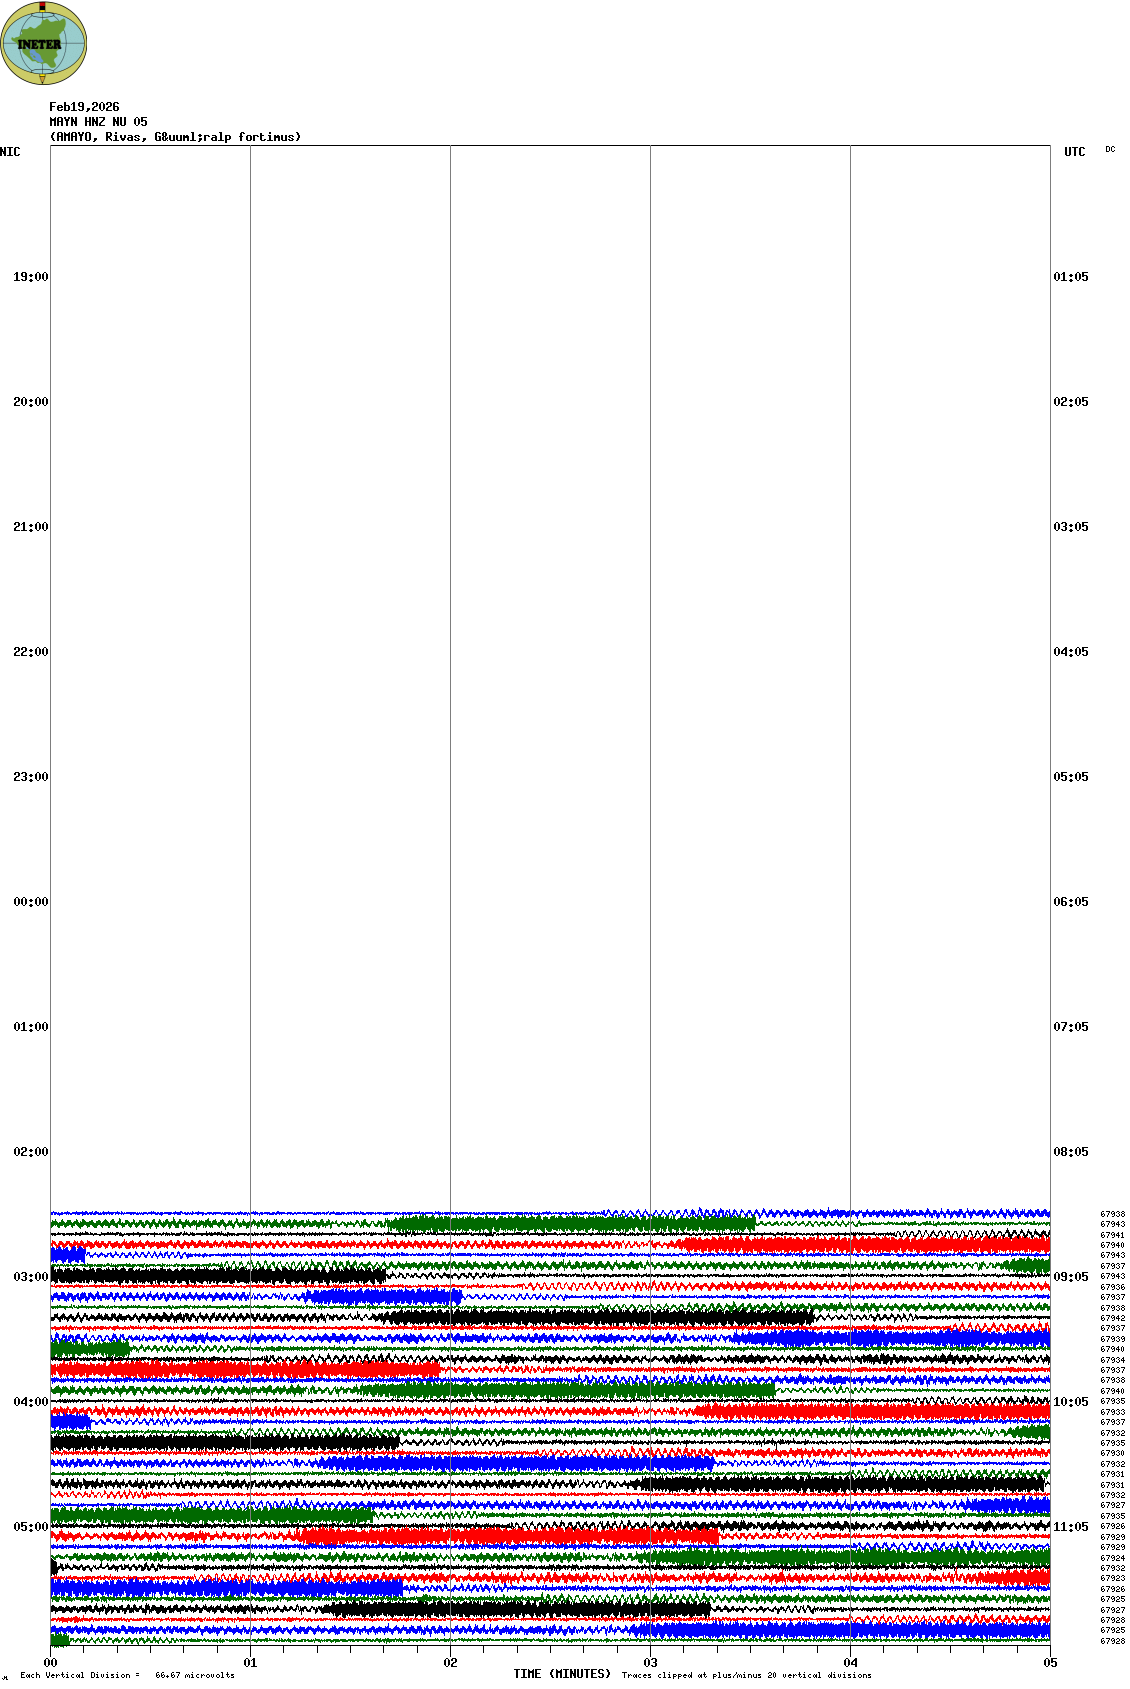Image resolution: width=1130 pixels, height=1689 pixels.
Task: Click the 06:05 UTC time label
Action: coord(1070,902)
